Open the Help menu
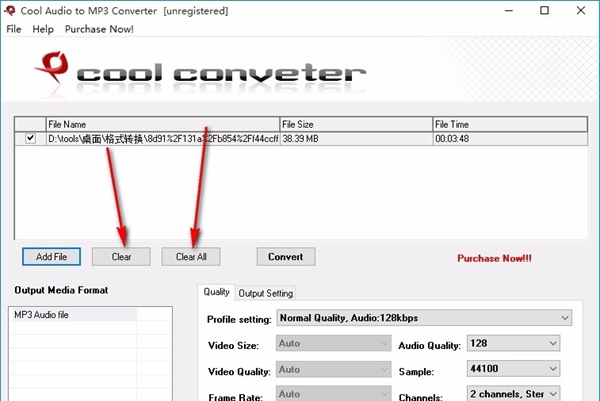600x401 pixels. pyautogui.click(x=43, y=29)
